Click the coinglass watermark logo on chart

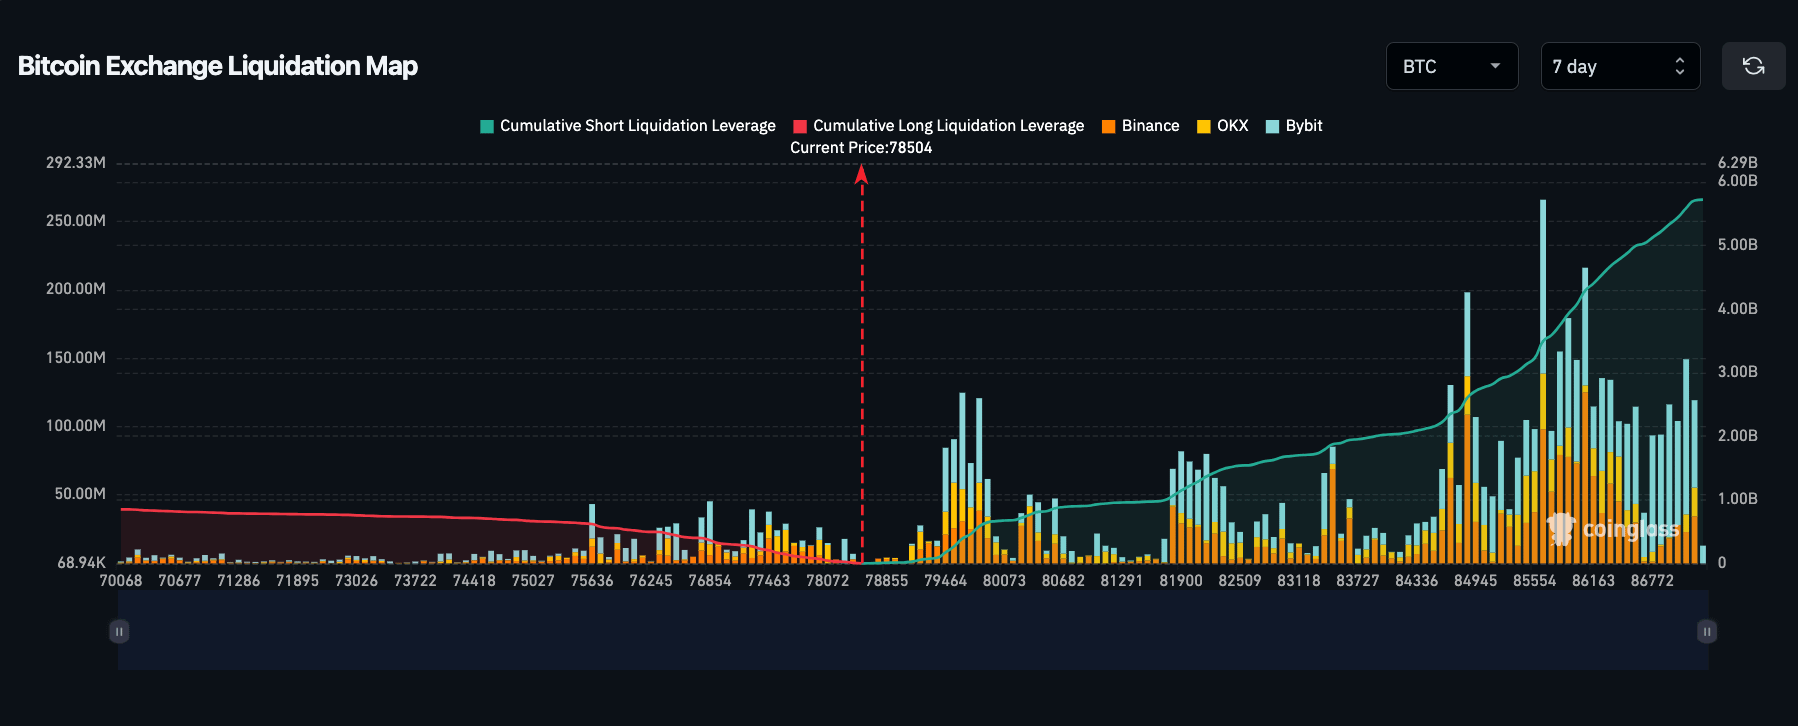(x=1612, y=528)
